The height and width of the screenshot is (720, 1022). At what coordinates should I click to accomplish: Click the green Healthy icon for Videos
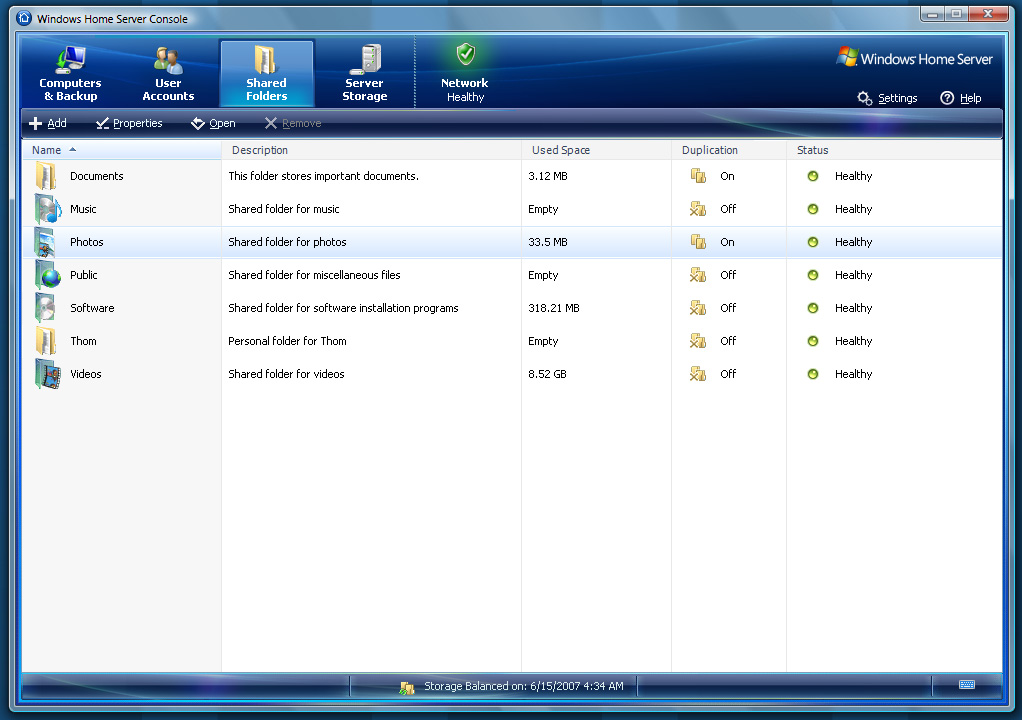813,374
